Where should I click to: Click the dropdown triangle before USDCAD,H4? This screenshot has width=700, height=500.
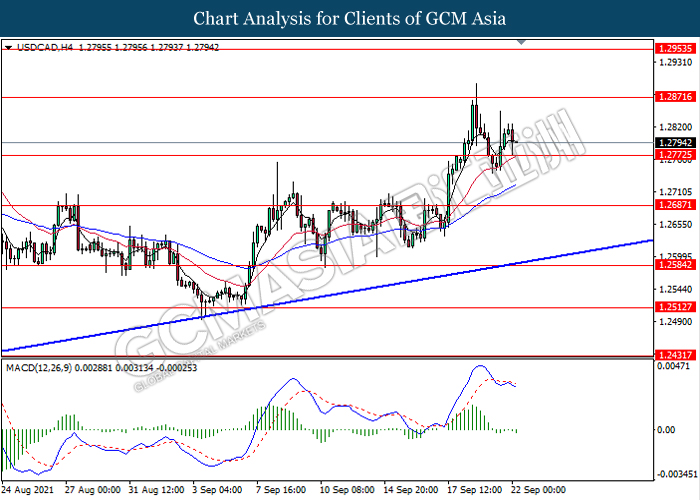click(x=8, y=47)
